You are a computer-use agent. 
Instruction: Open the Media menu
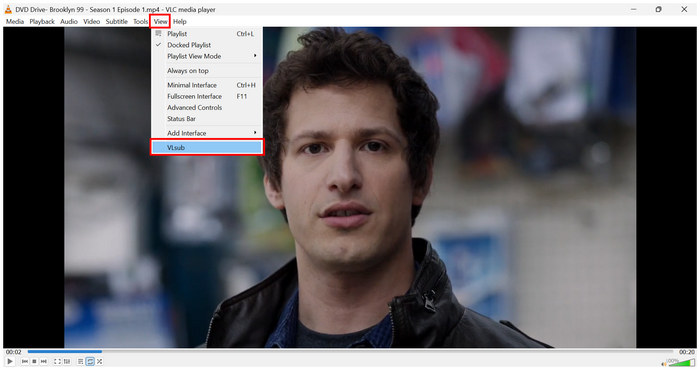pyautogui.click(x=15, y=21)
